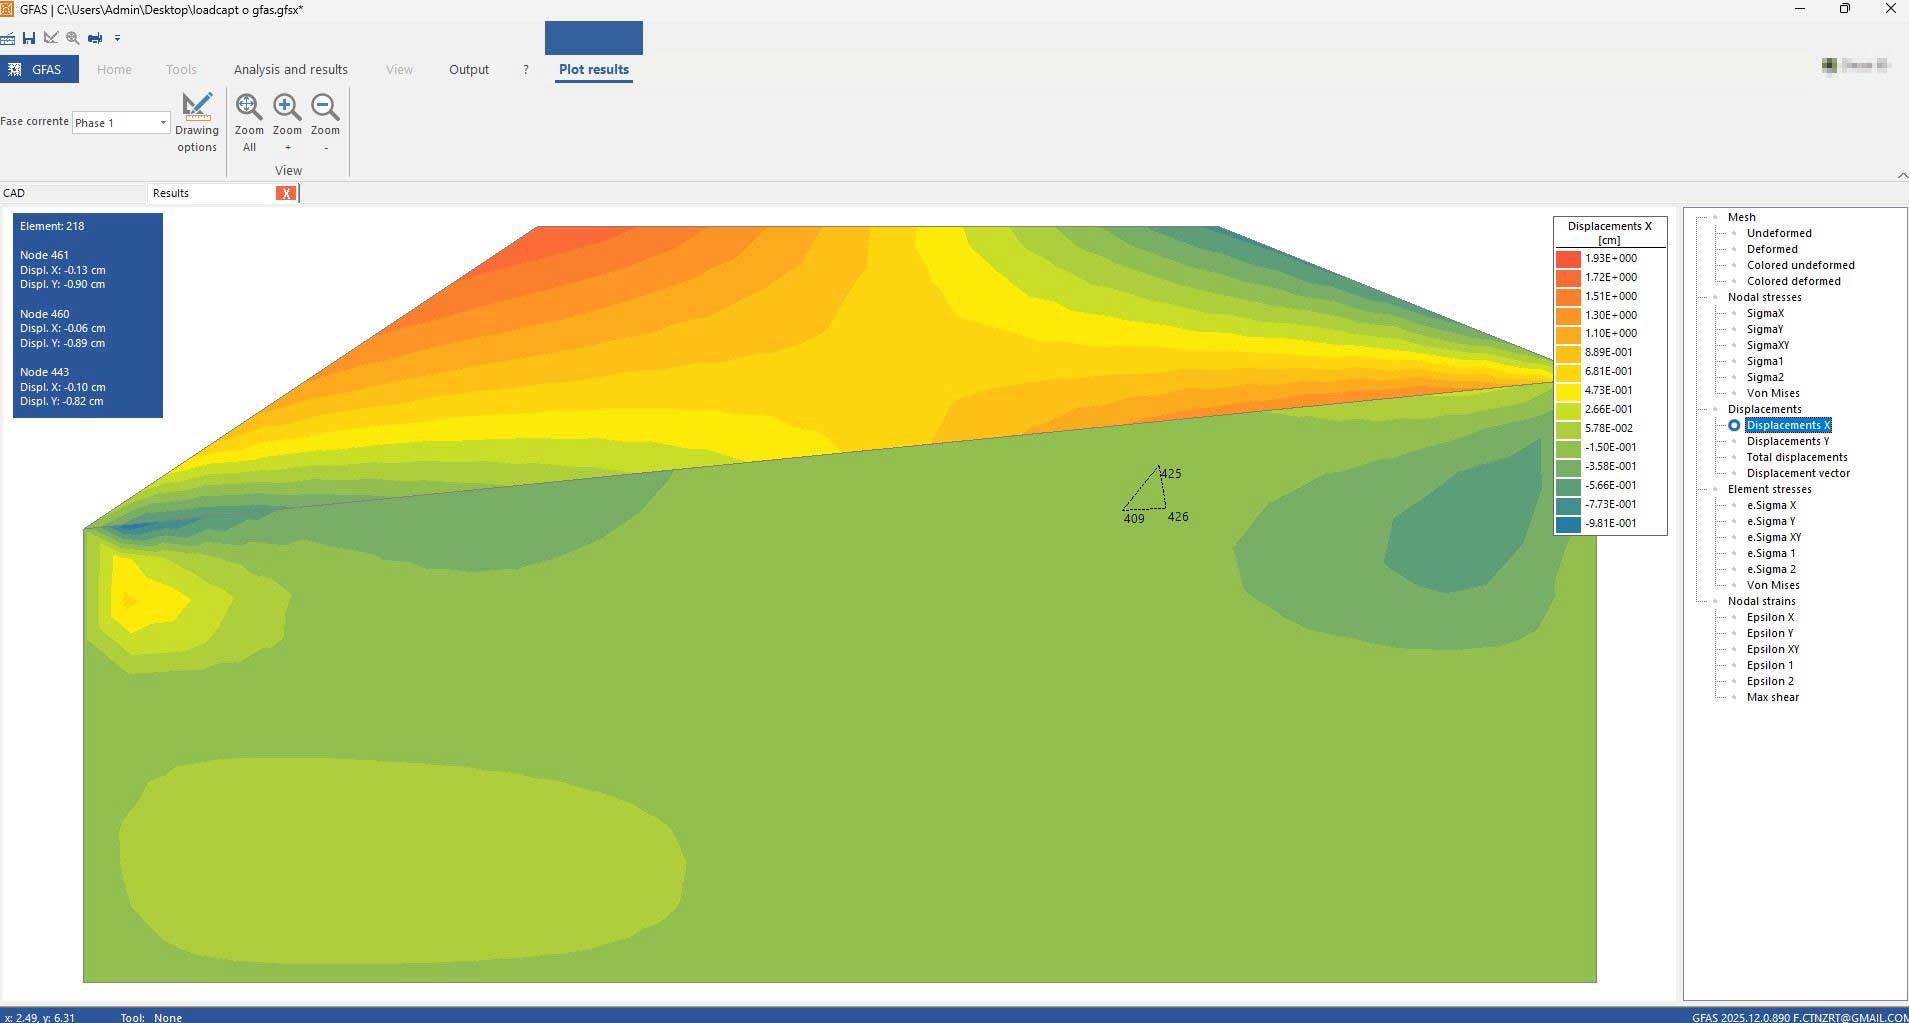Open the Output ribbon tab

point(468,70)
